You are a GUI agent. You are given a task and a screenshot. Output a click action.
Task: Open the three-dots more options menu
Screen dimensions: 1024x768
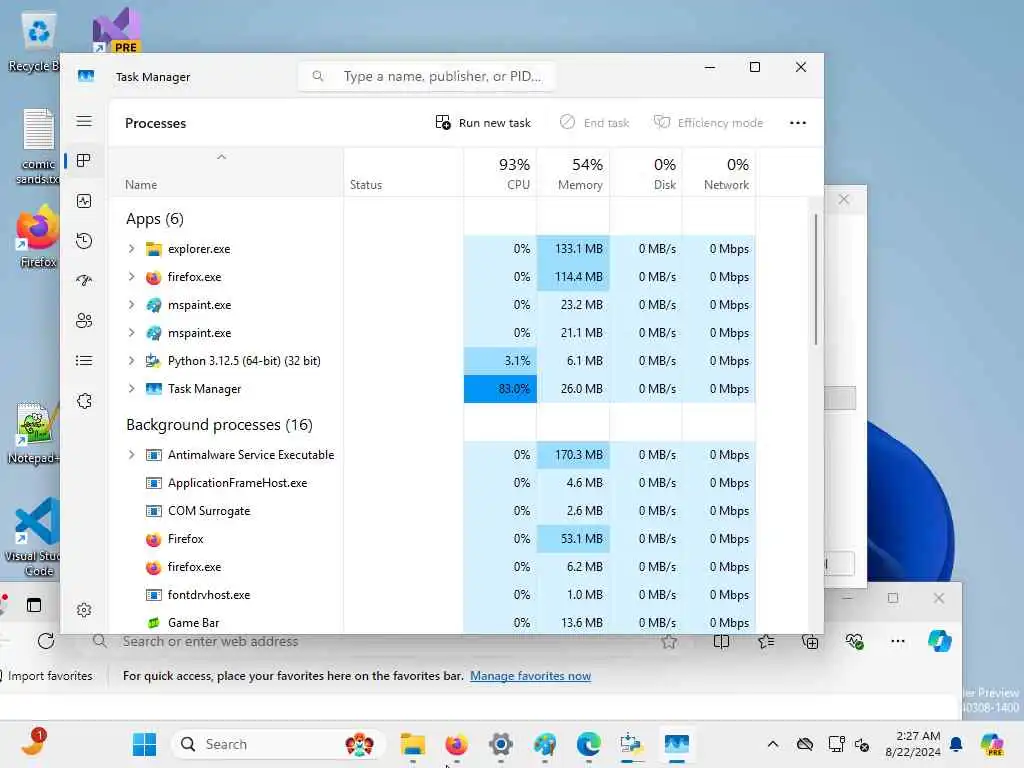click(797, 123)
